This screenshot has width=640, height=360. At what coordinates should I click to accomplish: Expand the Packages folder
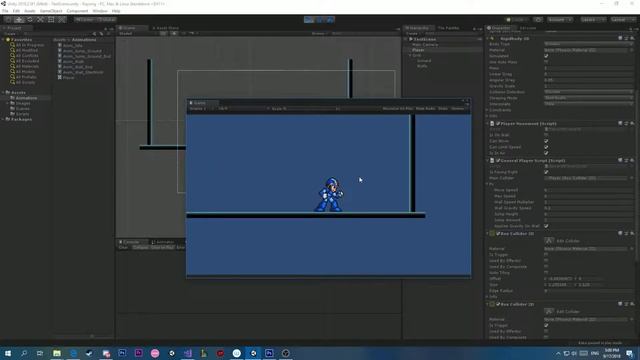point(4,119)
